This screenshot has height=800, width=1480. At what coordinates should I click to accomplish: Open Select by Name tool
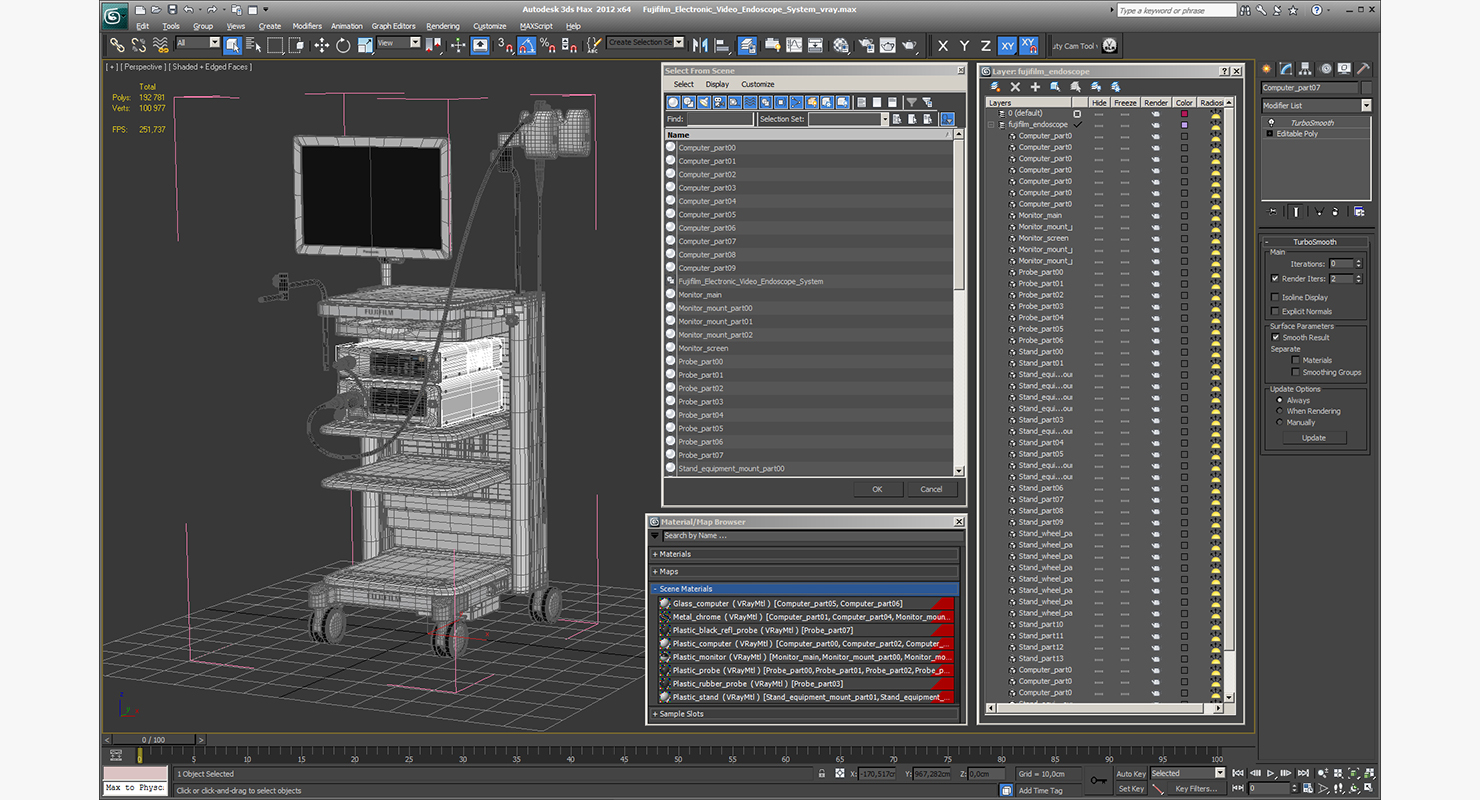(253, 45)
